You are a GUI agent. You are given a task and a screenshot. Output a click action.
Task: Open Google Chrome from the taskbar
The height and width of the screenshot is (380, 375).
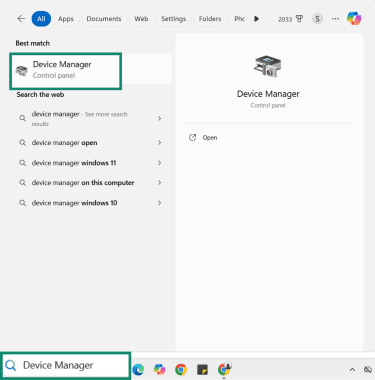click(181, 369)
